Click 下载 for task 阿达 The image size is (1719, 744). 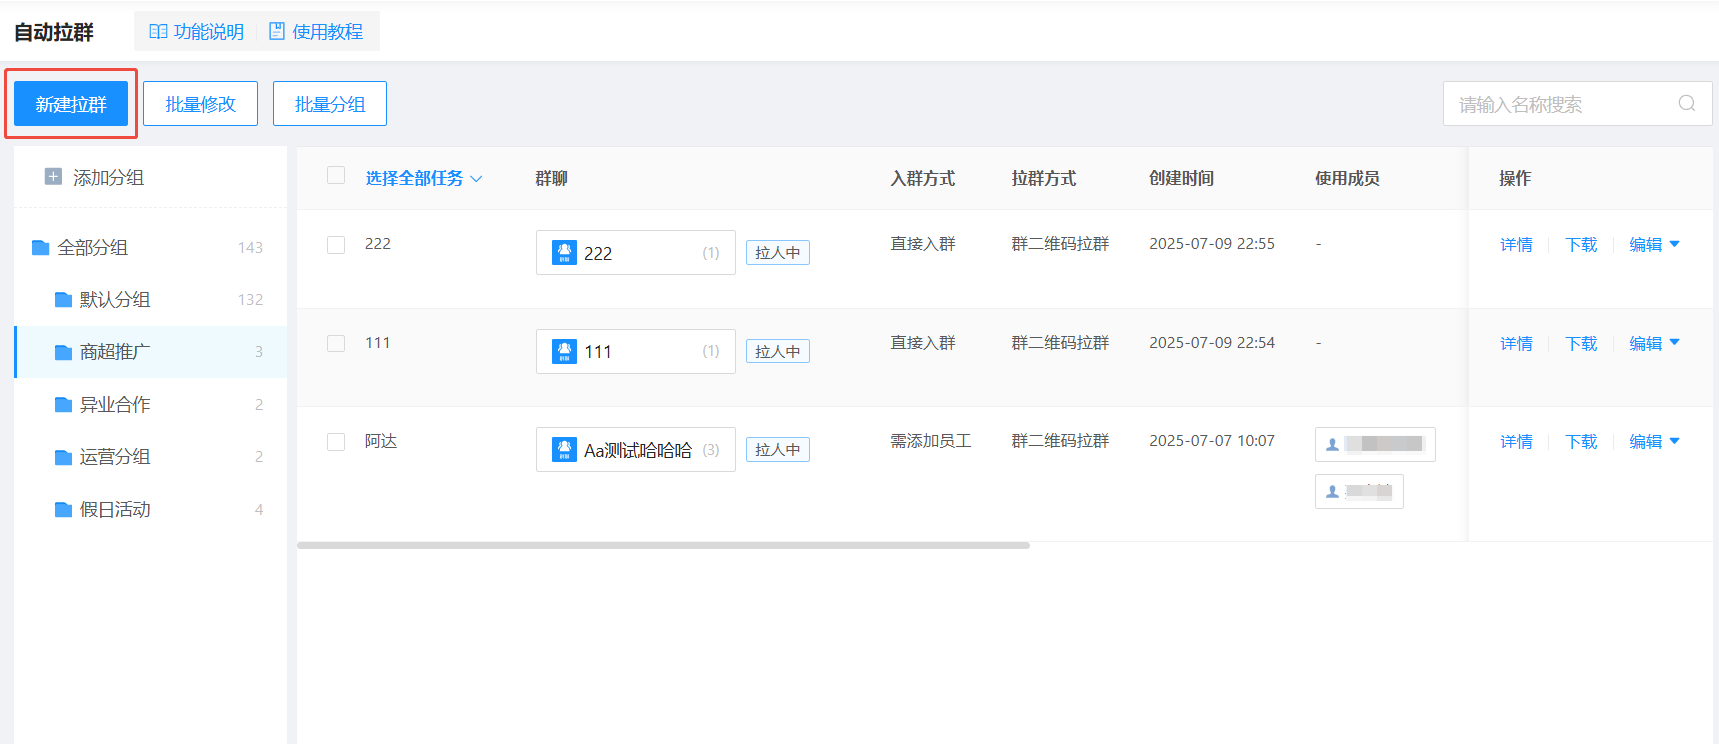pyautogui.click(x=1581, y=441)
